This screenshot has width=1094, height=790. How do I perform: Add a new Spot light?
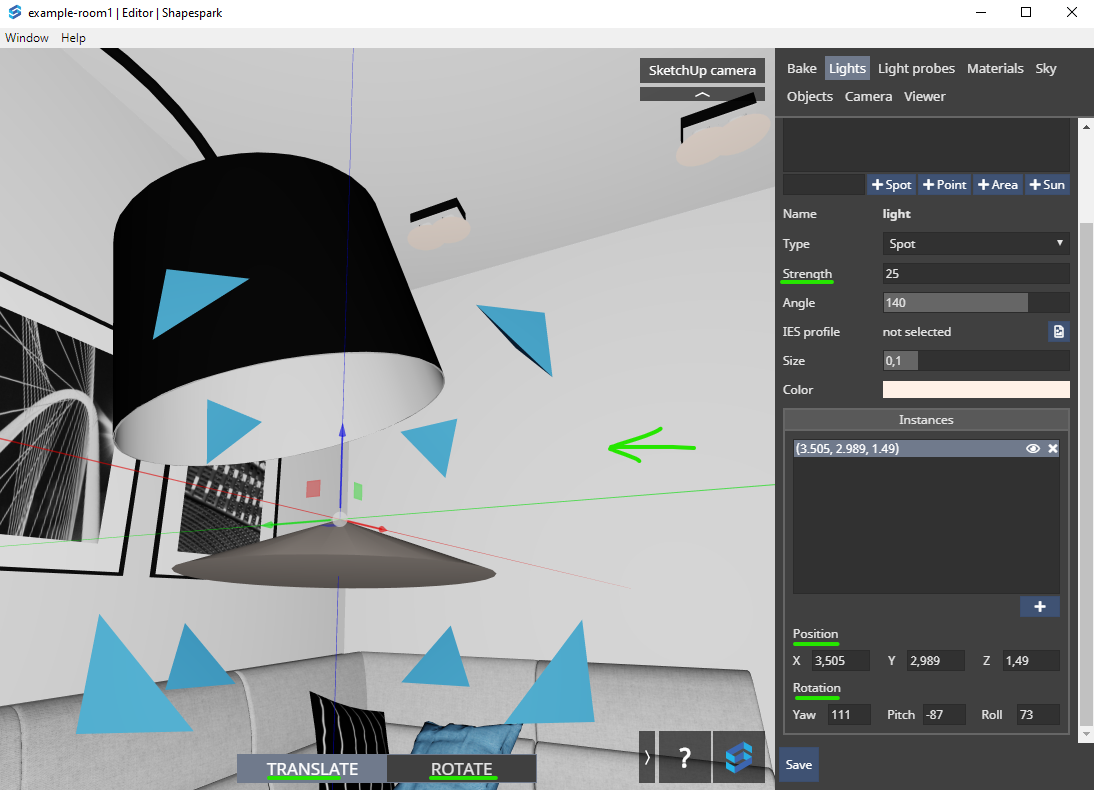click(891, 184)
